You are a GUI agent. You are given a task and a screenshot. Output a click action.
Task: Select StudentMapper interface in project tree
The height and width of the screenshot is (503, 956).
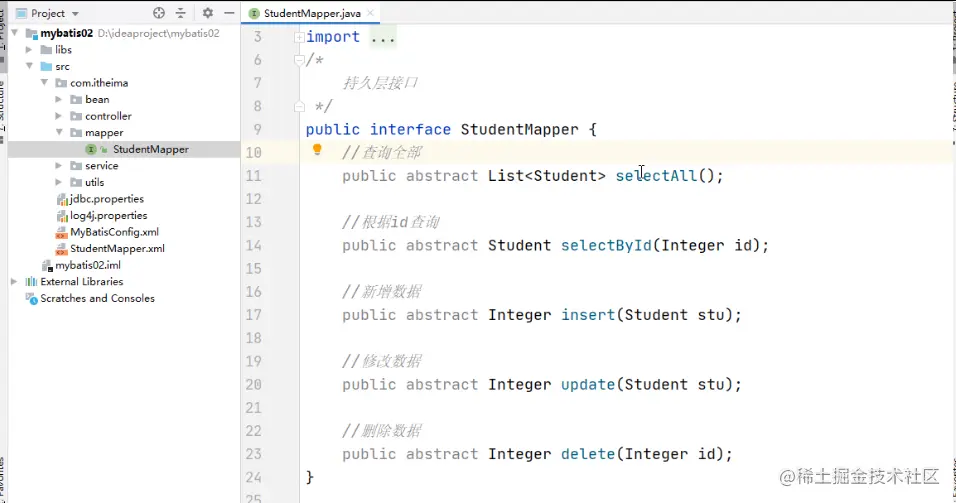pyautogui.click(x=151, y=149)
